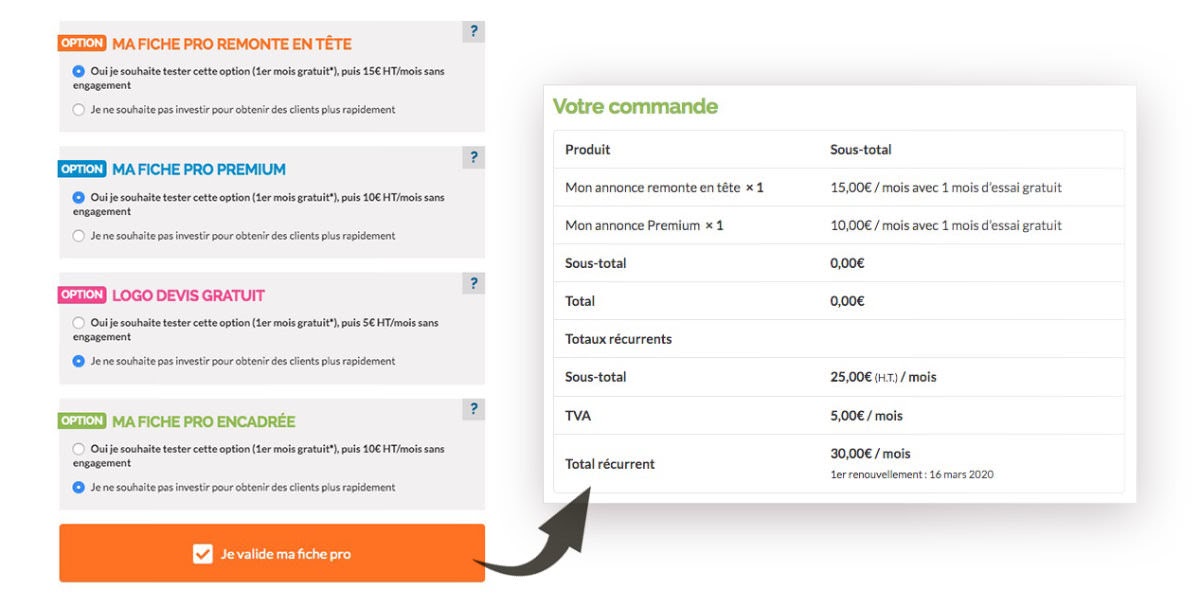Click help icon next to Ma Fiche Pro Encadrée

coord(472,409)
